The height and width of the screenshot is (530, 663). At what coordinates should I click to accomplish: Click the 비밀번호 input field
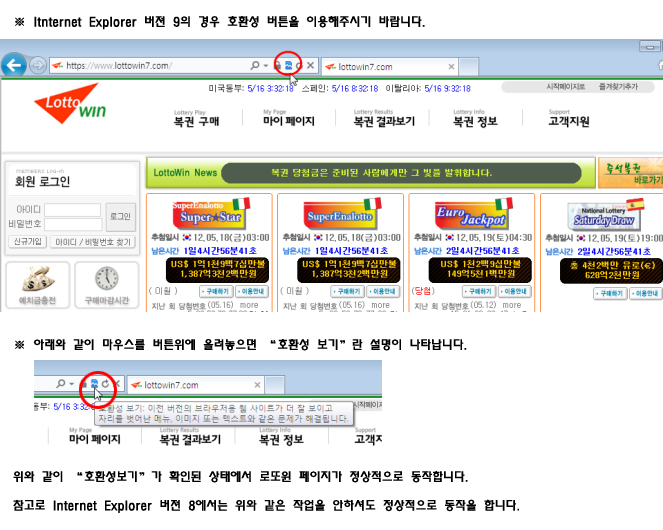pos(73,224)
